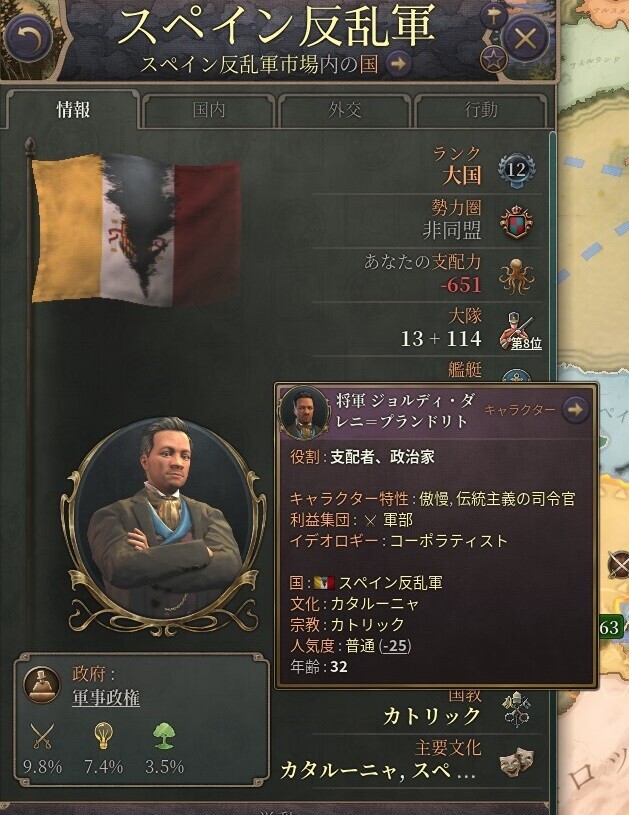The height and width of the screenshot is (815, 629).
Task: Click the state religion keys icon
Action: (516, 709)
